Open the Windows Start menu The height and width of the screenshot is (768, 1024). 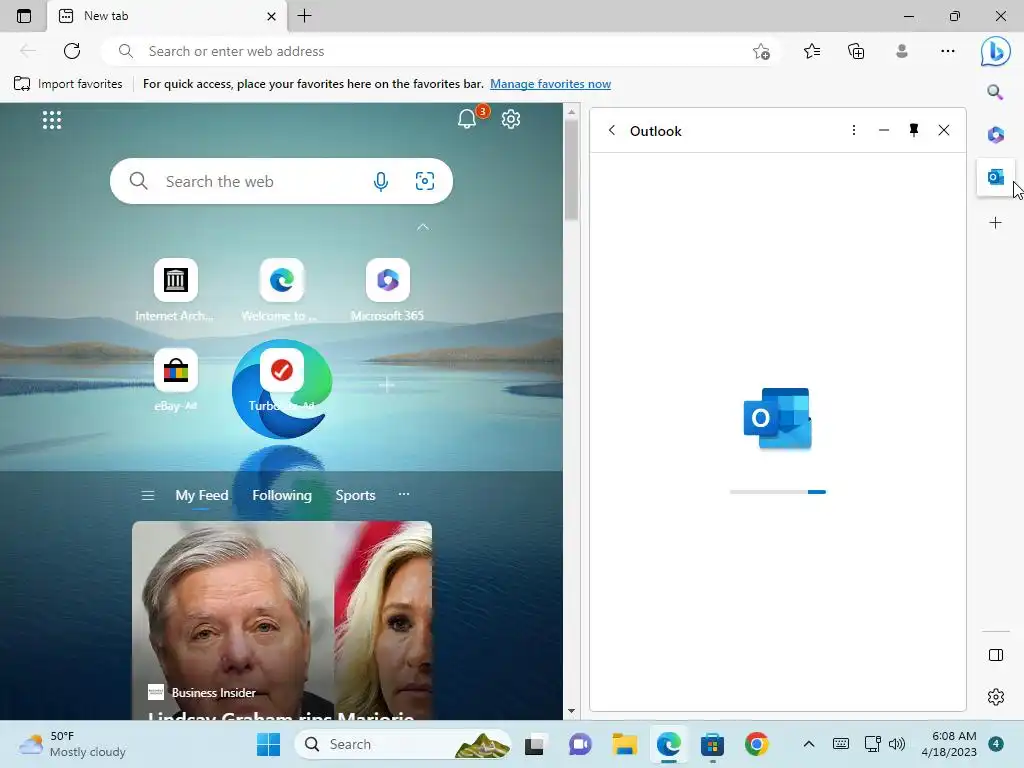[268, 744]
